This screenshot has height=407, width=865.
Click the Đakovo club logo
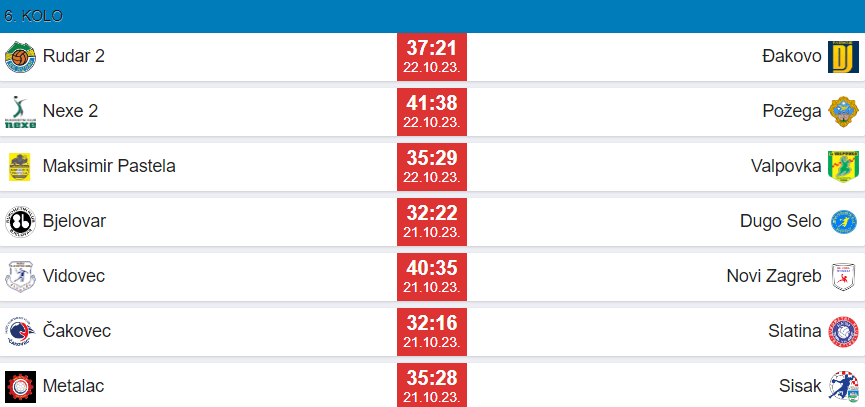point(843,57)
